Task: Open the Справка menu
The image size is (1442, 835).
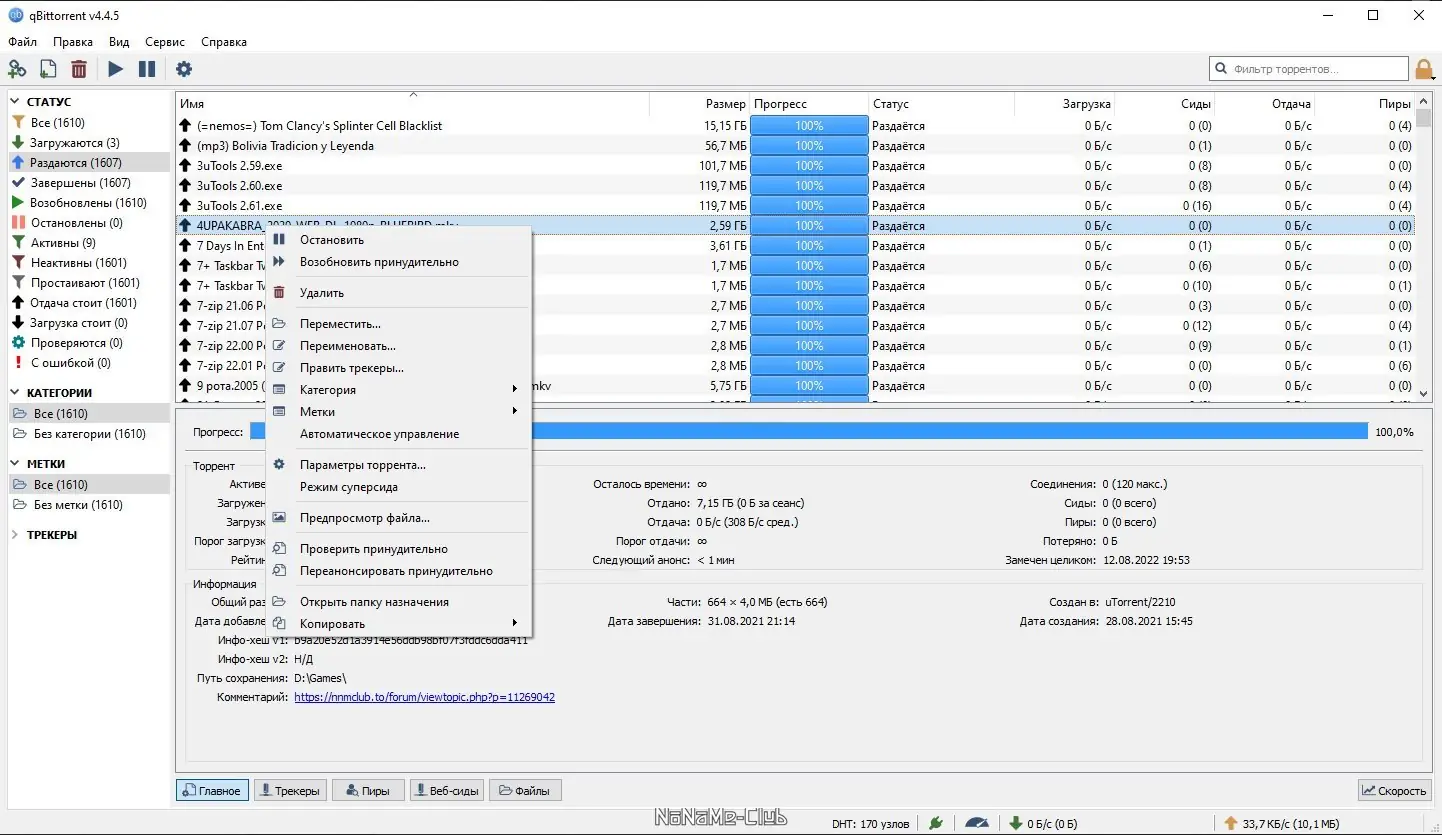Action: pyautogui.click(x=224, y=42)
